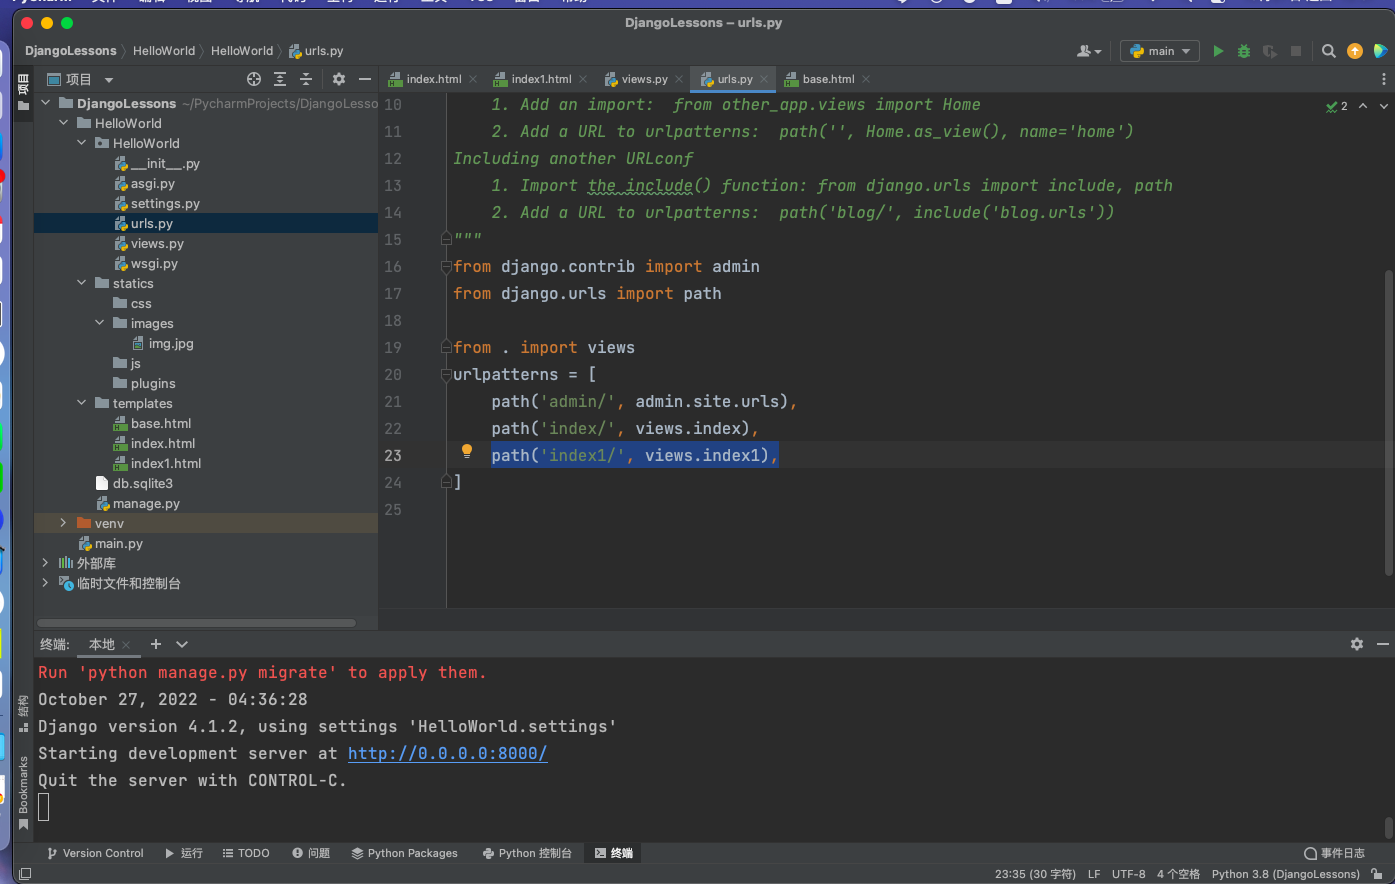Click the orange update arrow icon
1395x884 pixels.
click(x=1355, y=51)
